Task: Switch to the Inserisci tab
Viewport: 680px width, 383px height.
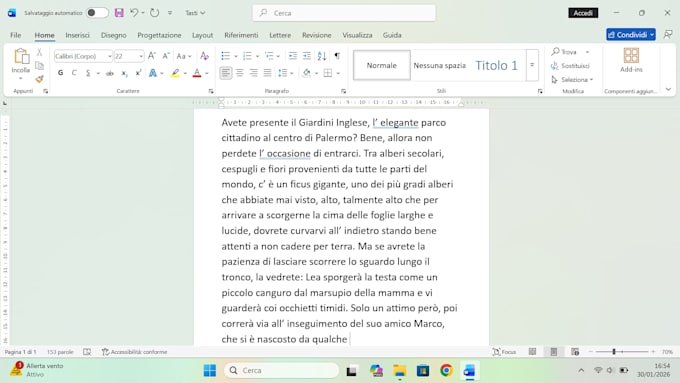Action: [x=78, y=35]
